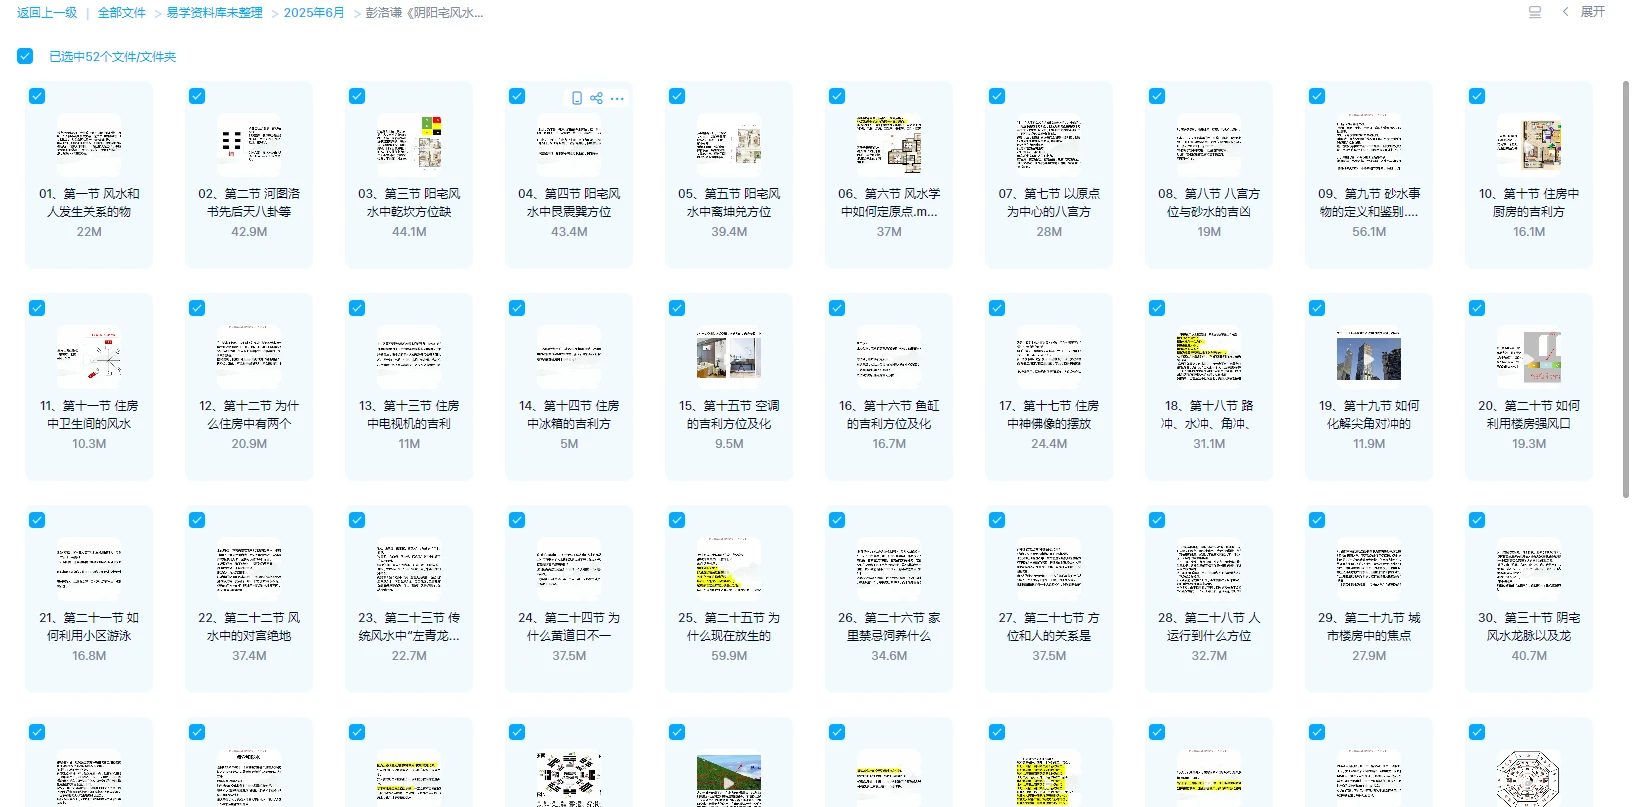Open thumbnail of 23、第二十三节 传

click(409, 569)
